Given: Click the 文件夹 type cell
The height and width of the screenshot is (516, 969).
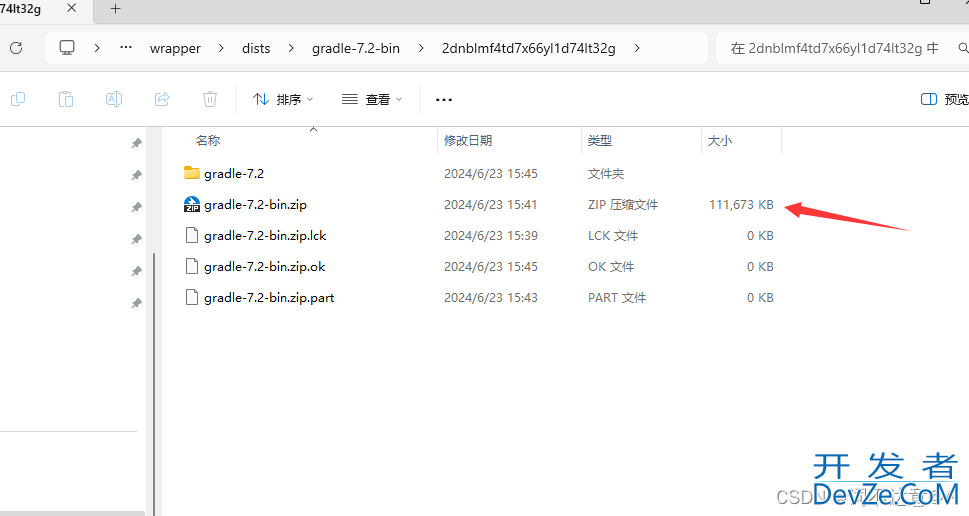Looking at the screenshot, I should tap(606, 174).
